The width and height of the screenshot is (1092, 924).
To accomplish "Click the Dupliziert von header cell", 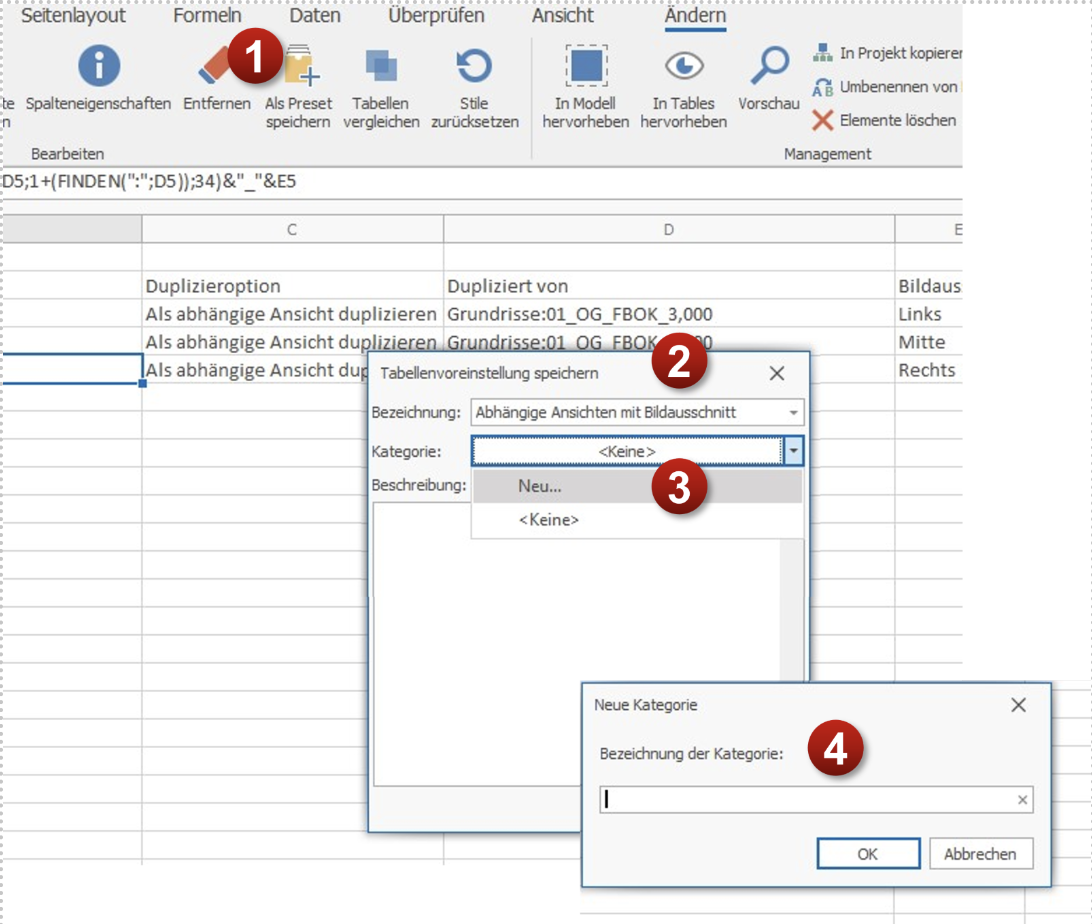I will point(669,285).
